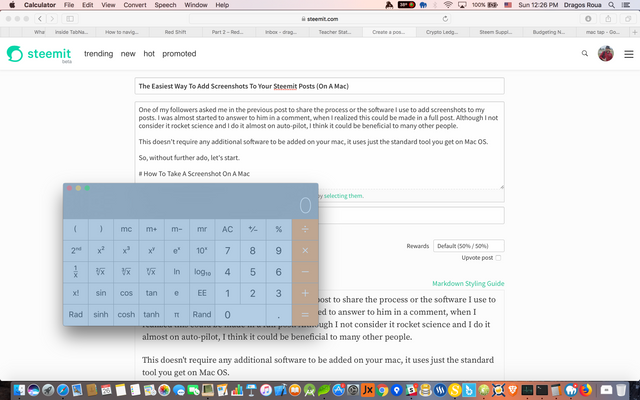Screen dimensions: 640x400
Task: Open the Trash in the Dock
Action: pos(621,390)
